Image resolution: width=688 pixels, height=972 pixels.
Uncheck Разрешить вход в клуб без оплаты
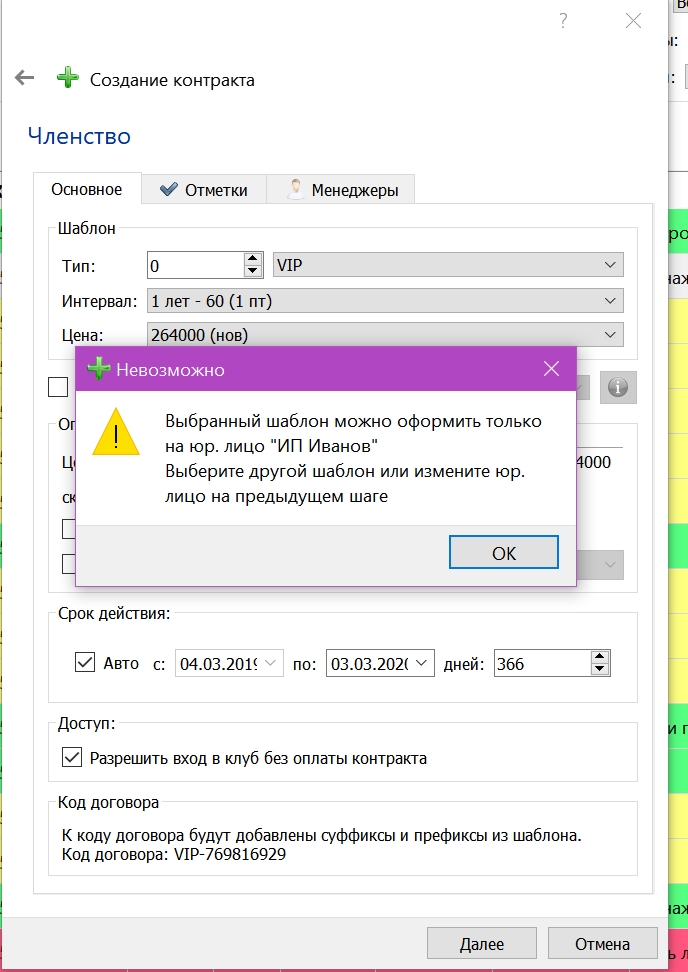(72, 758)
